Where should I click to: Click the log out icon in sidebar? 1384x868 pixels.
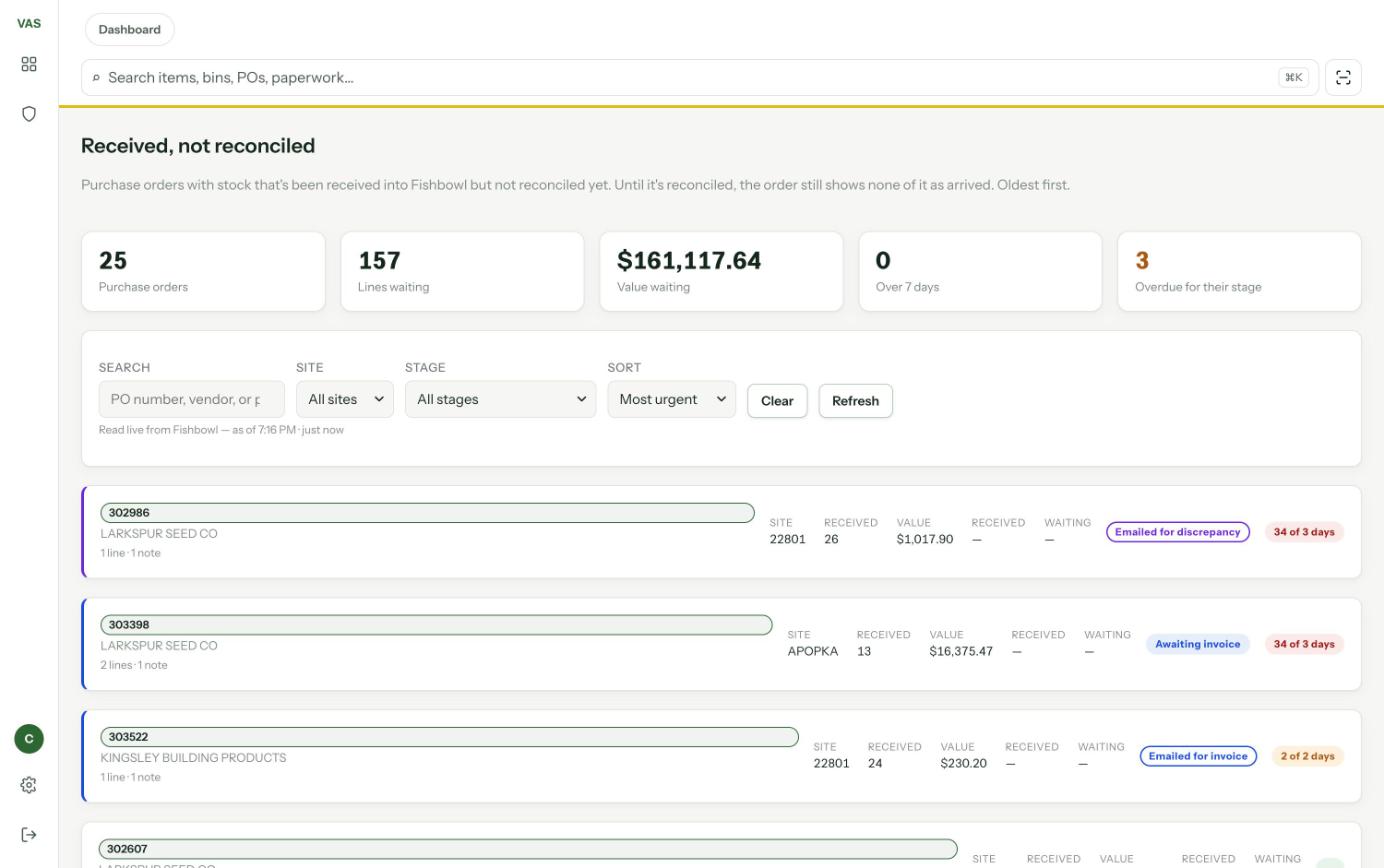(x=29, y=835)
